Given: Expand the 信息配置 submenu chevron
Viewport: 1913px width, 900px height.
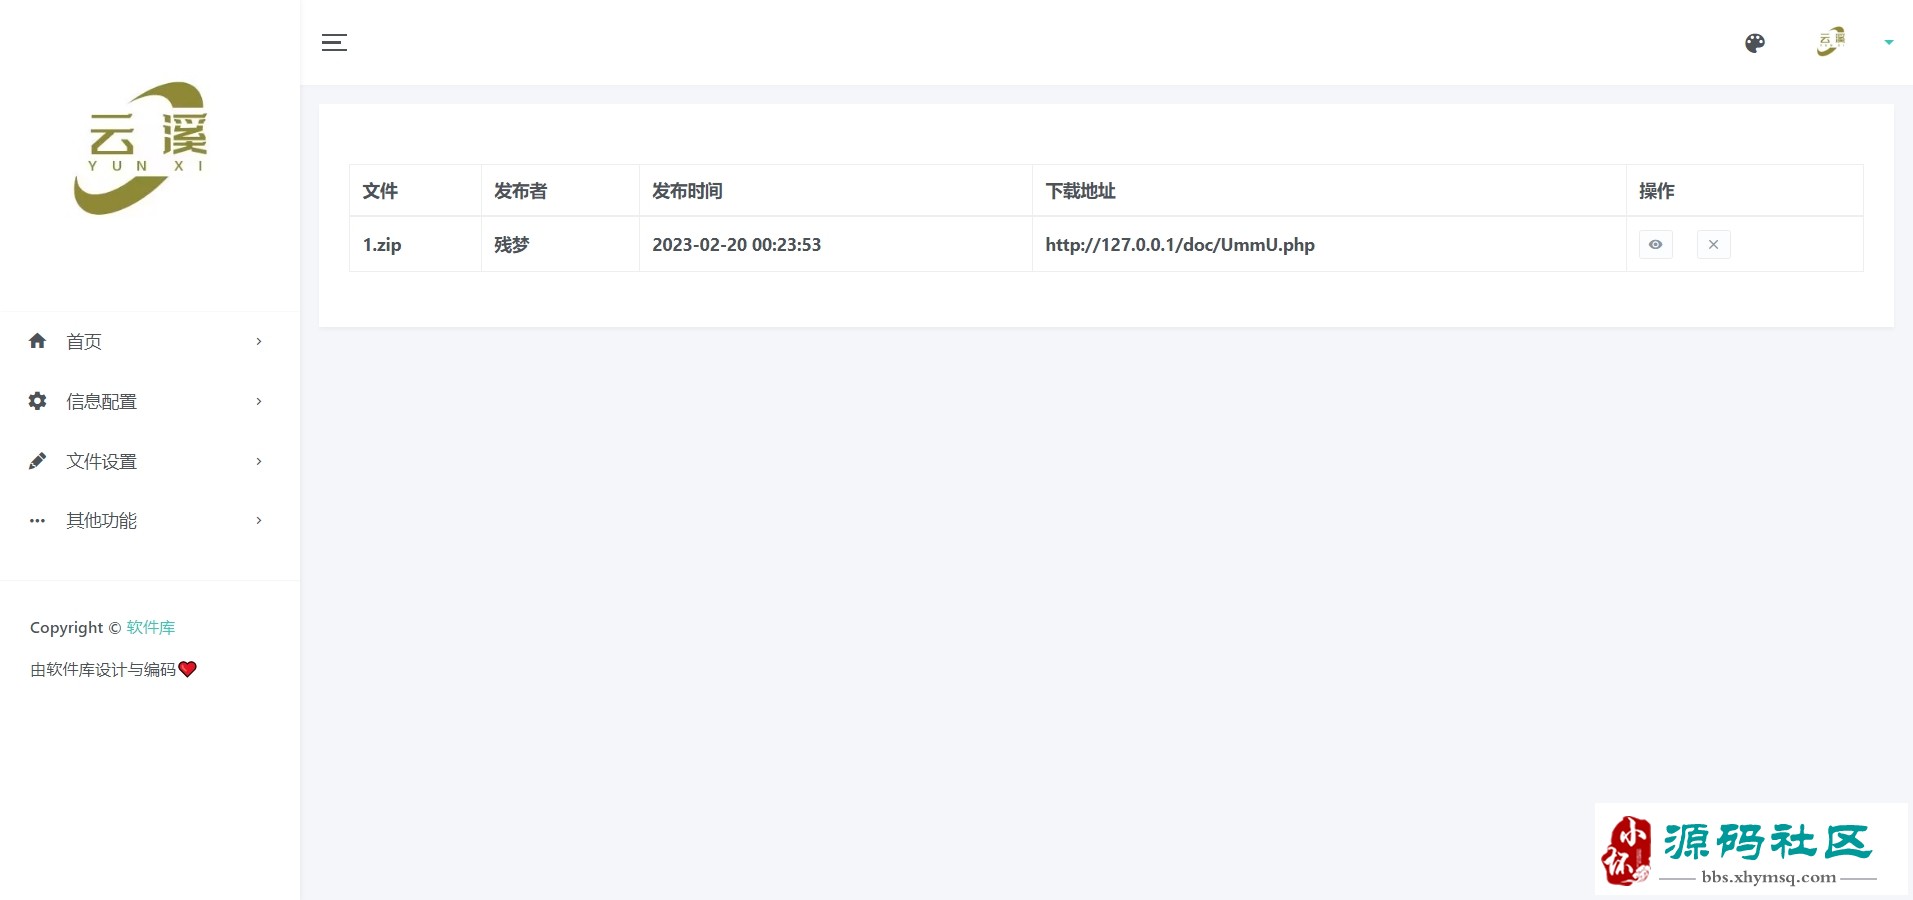Looking at the screenshot, I should (259, 401).
